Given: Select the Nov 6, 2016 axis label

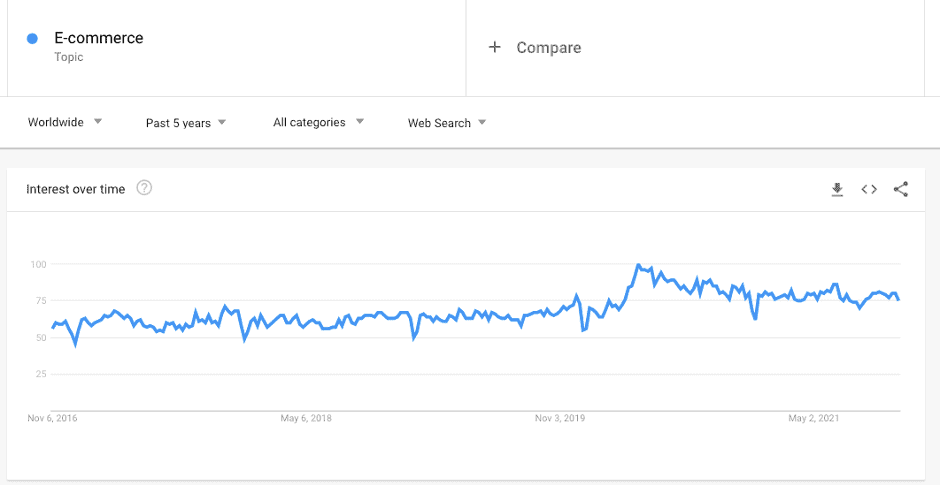Looking at the screenshot, I should pos(52,418).
